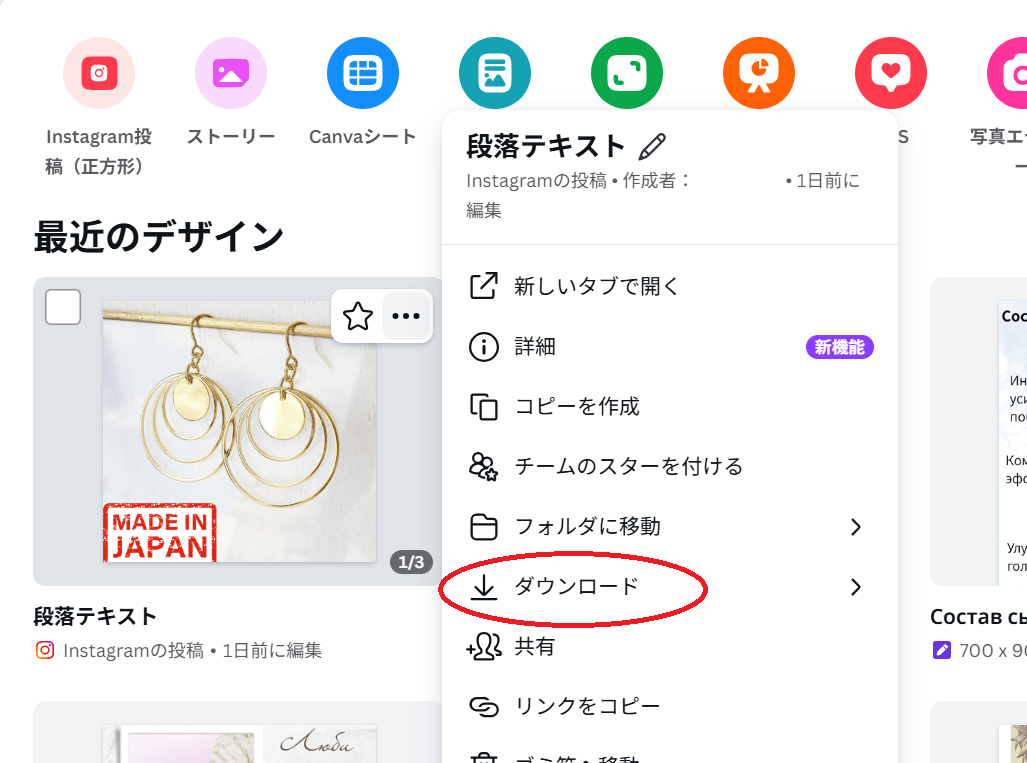Image resolution: width=1027 pixels, height=763 pixels.
Task: Click 共有 to share the design
Action: (x=534, y=647)
